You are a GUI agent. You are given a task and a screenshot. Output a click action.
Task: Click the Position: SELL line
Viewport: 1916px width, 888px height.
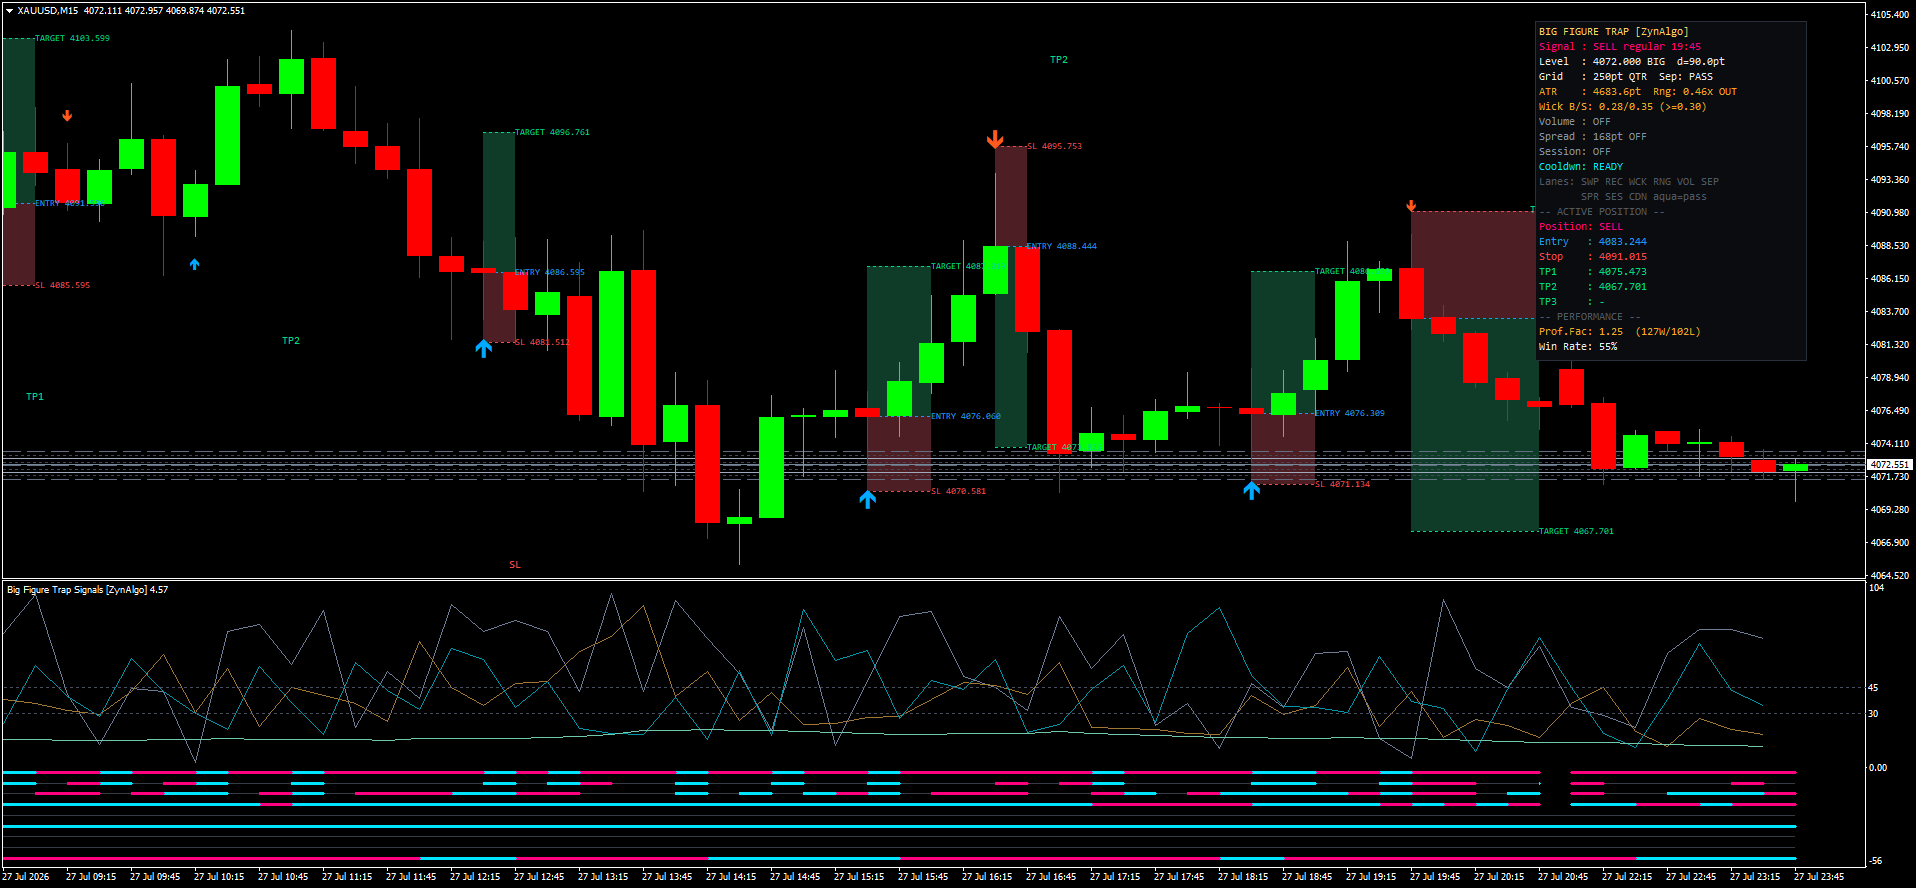coord(1581,227)
